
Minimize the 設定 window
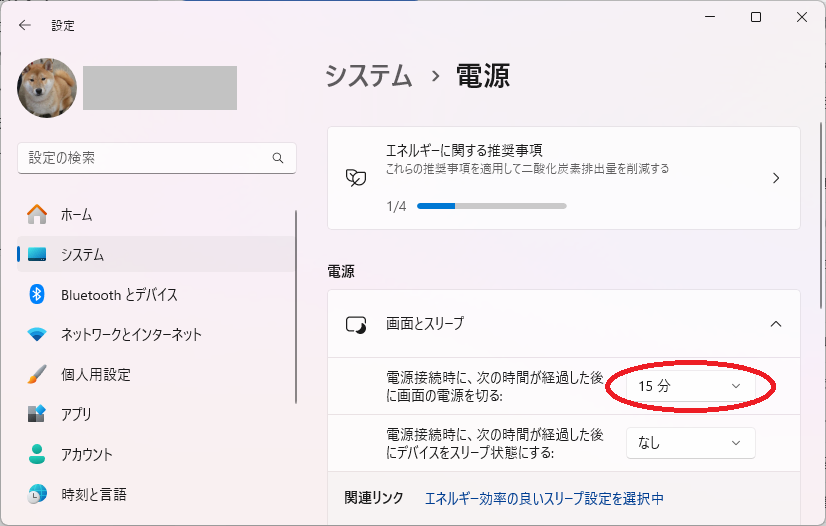(x=710, y=17)
